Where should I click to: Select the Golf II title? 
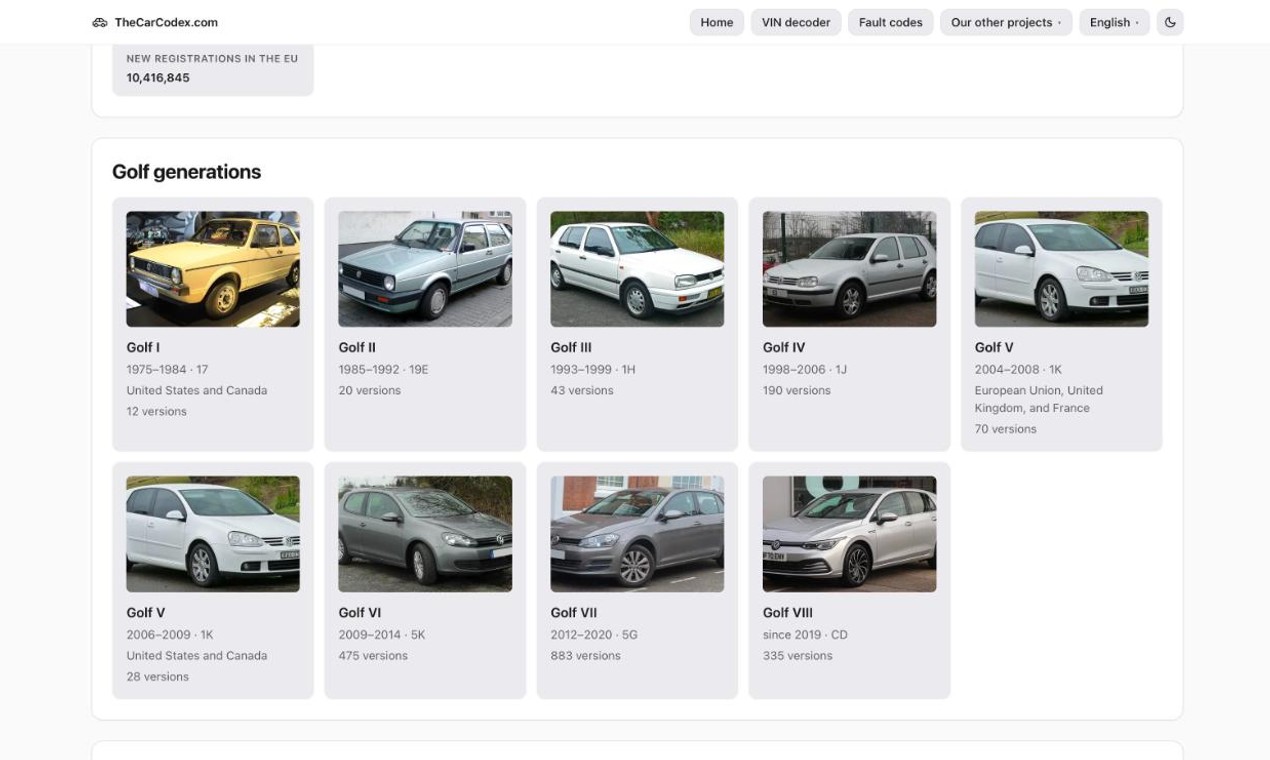[x=357, y=347]
